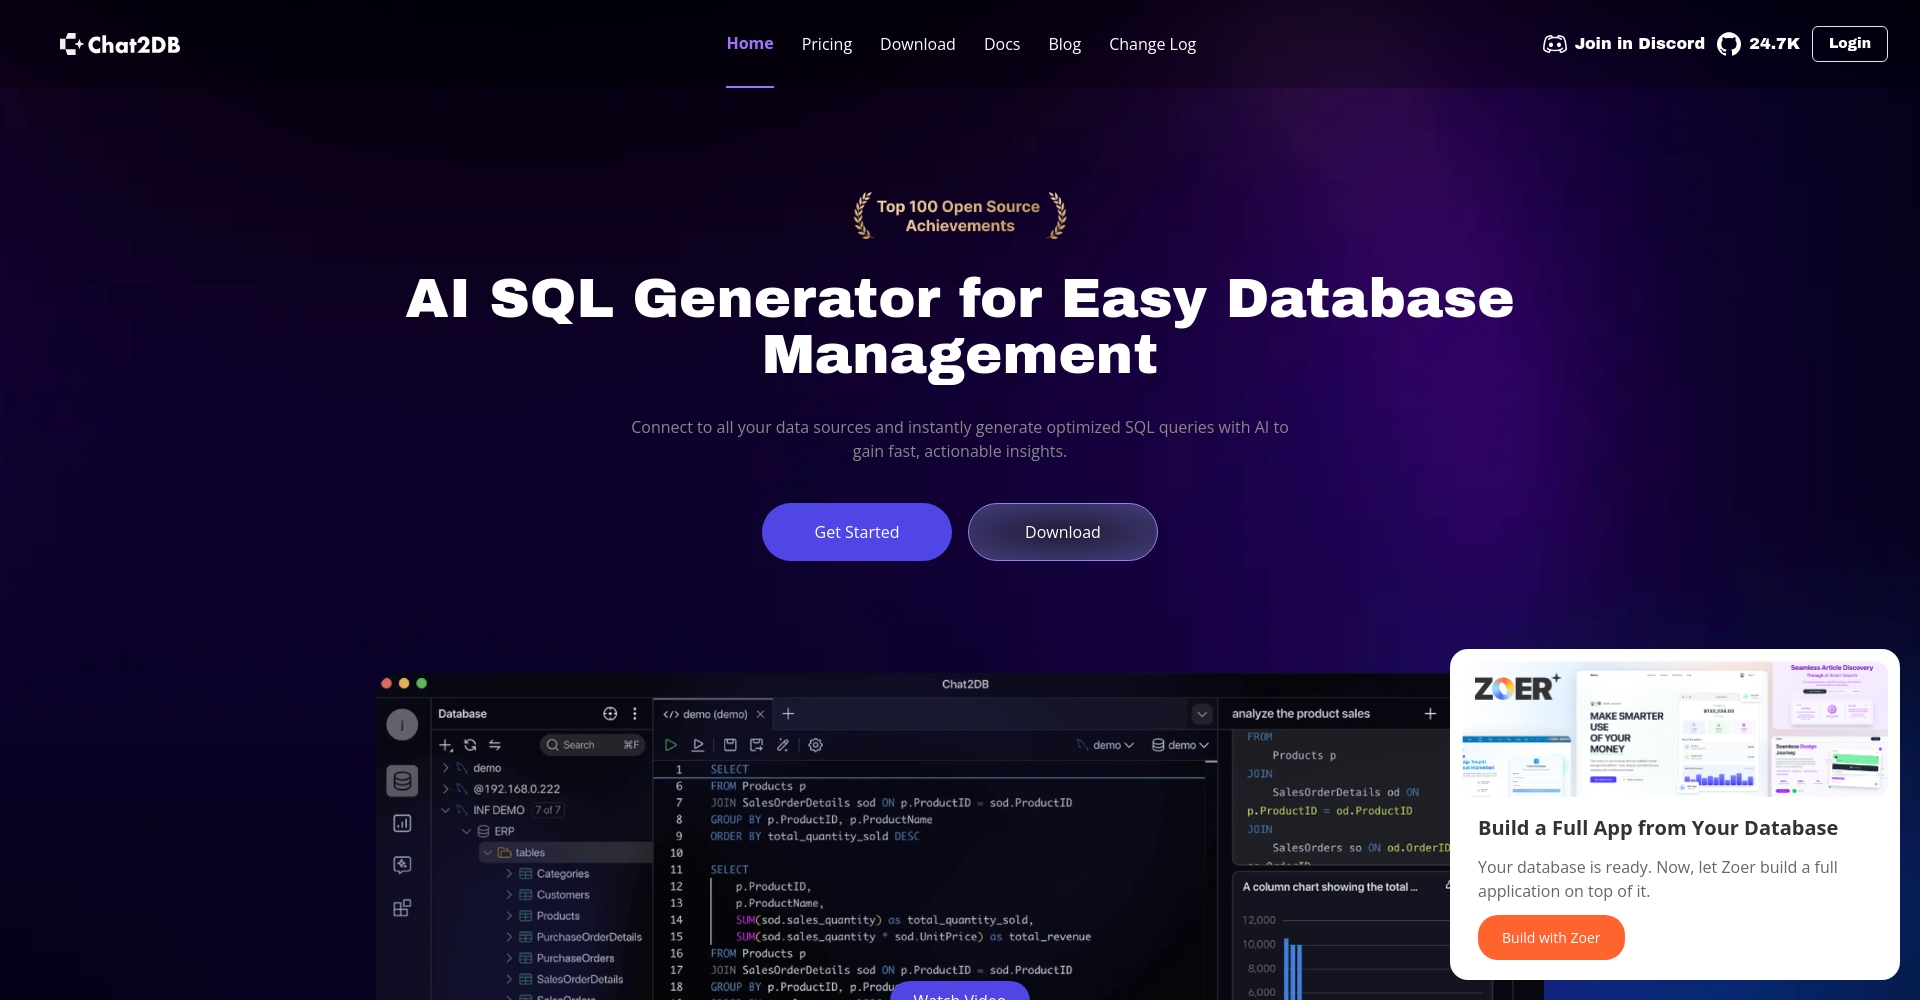The image size is (1920, 1000).
Task: Open the demo database dropdown in editor toolbar
Action: tap(1180, 745)
